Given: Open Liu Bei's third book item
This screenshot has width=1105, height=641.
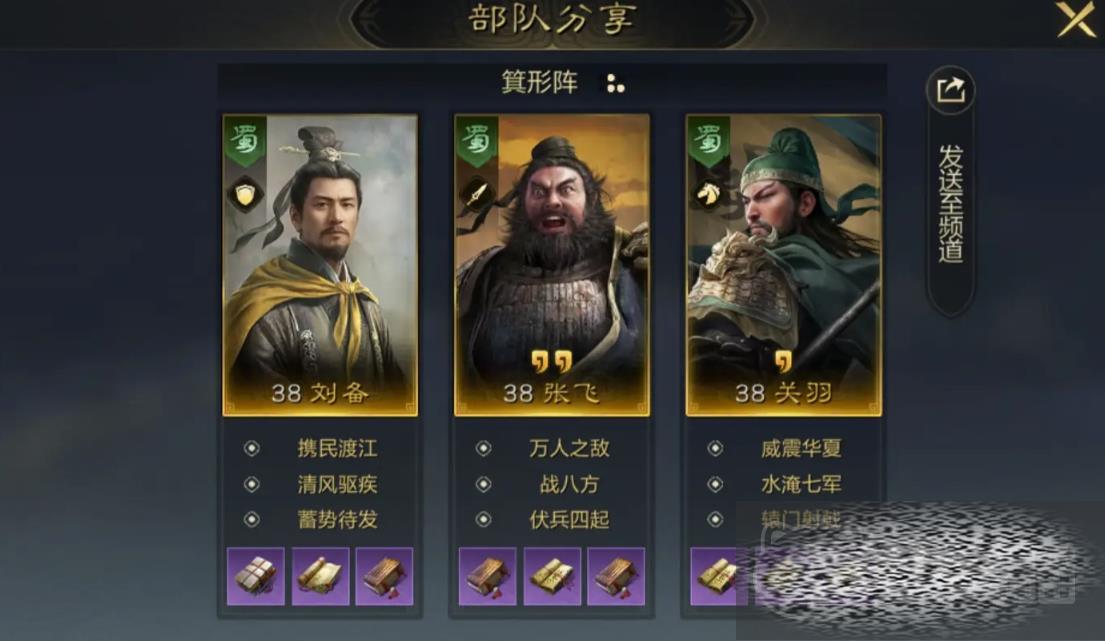Looking at the screenshot, I should [384, 576].
